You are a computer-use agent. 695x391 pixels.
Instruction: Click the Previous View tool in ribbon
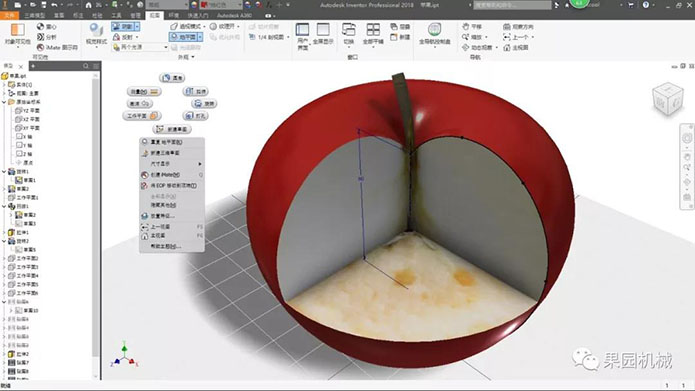pyautogui.click(x=516, y=37)
